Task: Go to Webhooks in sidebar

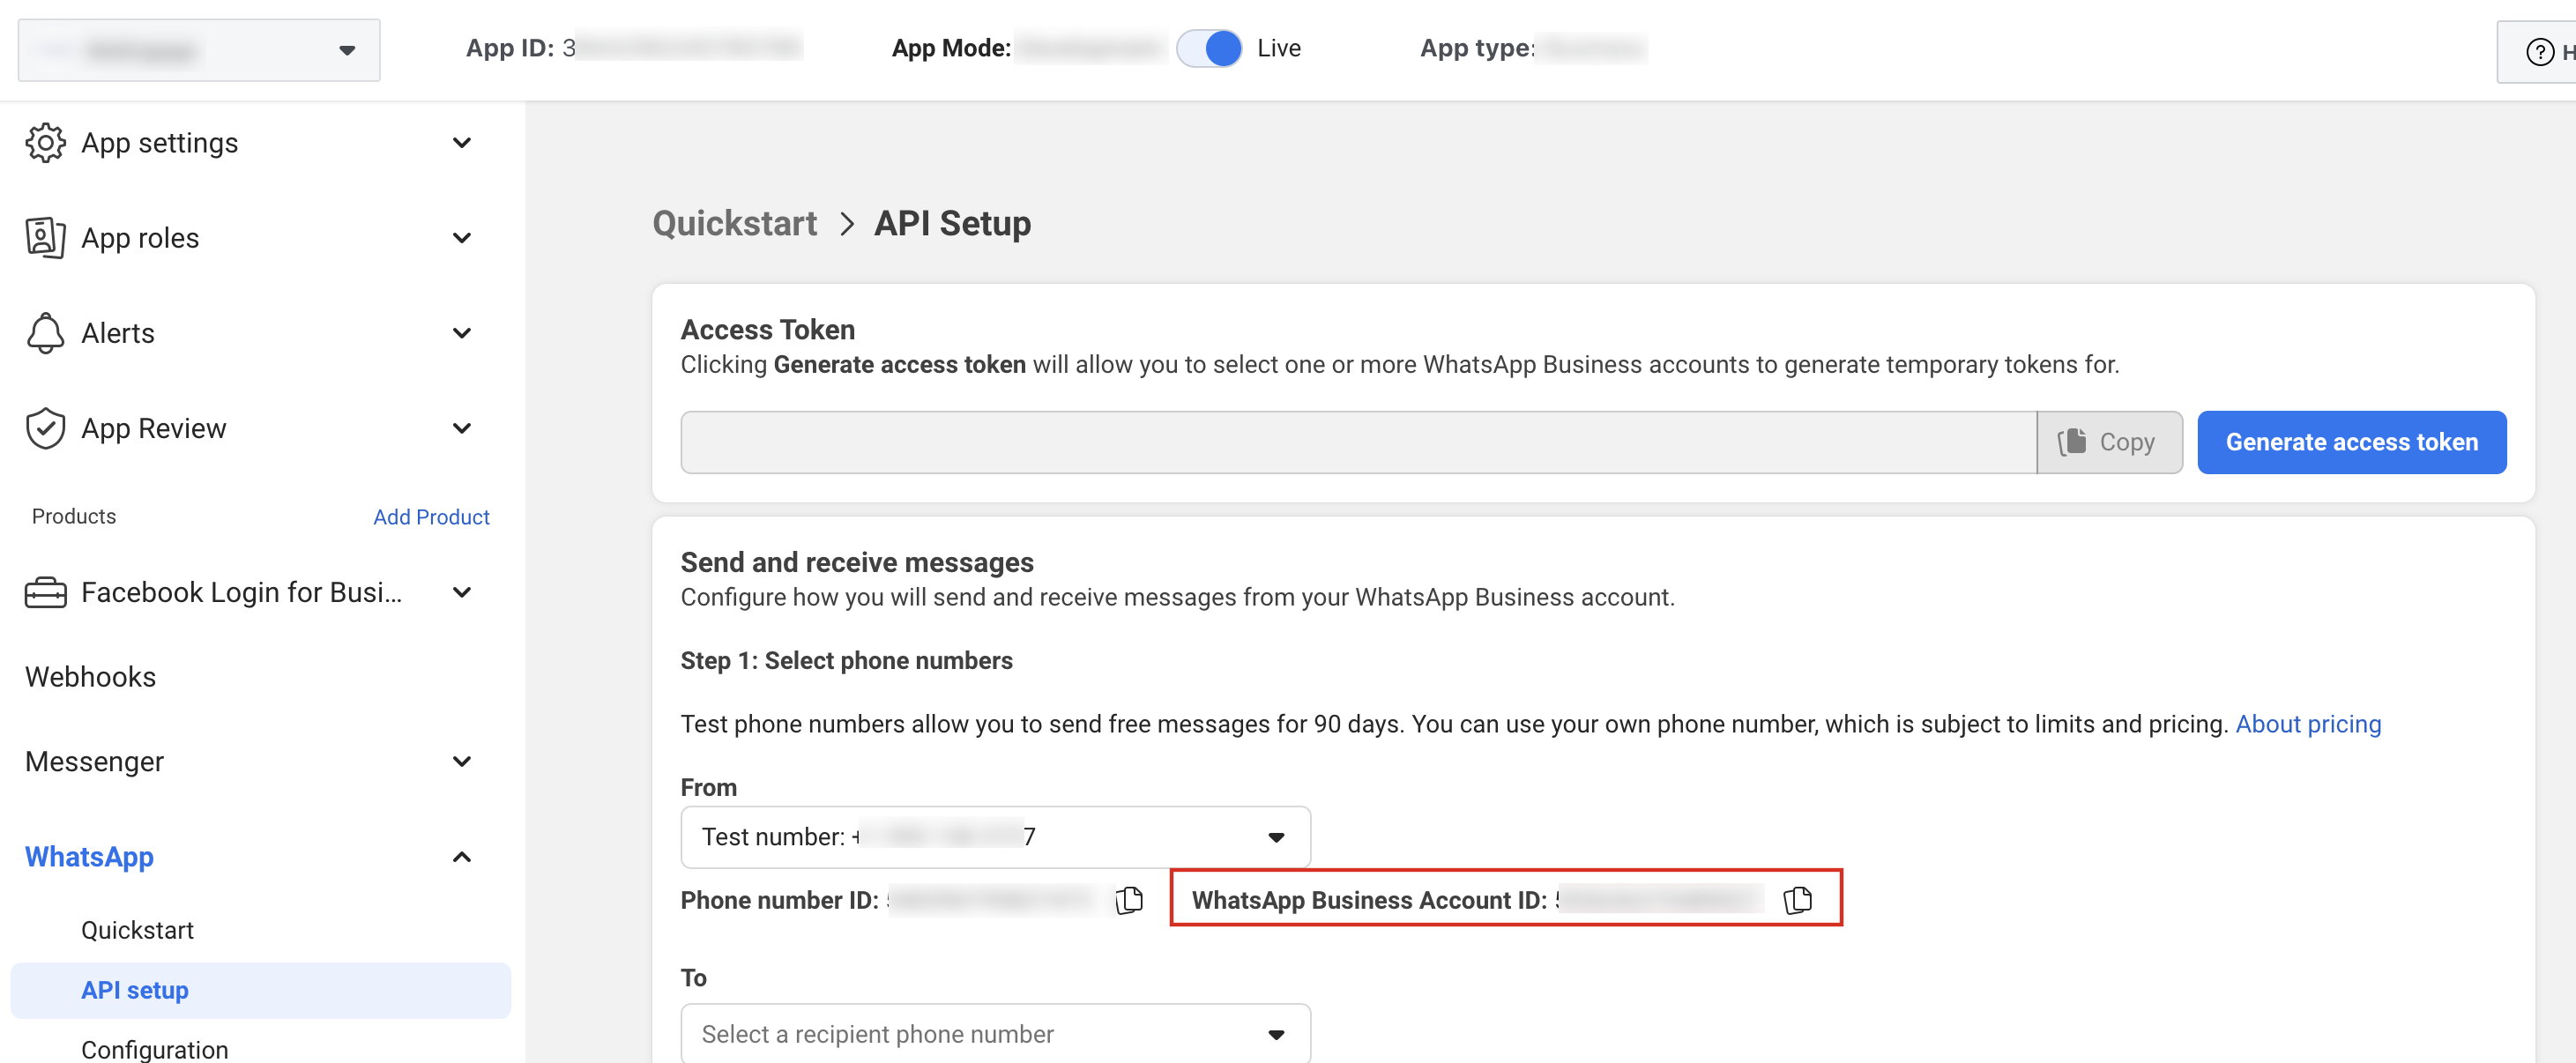Action: tap(91, 677)
